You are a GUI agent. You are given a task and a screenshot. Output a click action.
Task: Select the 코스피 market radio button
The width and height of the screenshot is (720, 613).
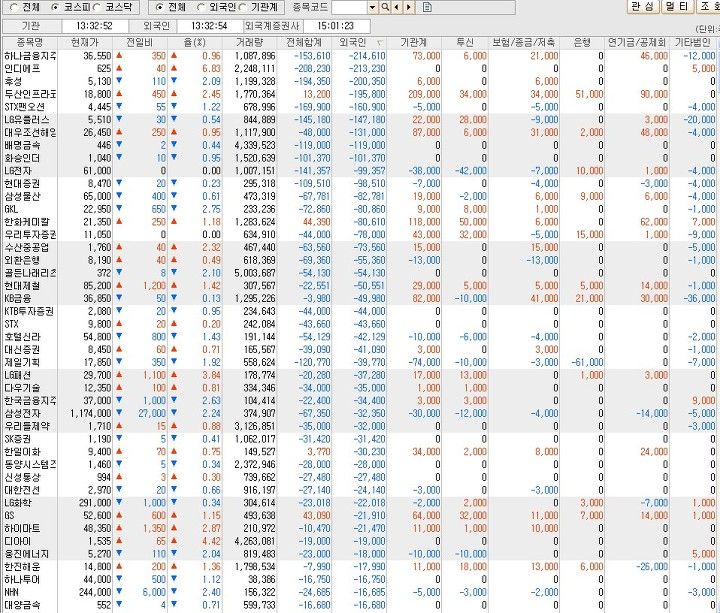[x=56, y=7]
